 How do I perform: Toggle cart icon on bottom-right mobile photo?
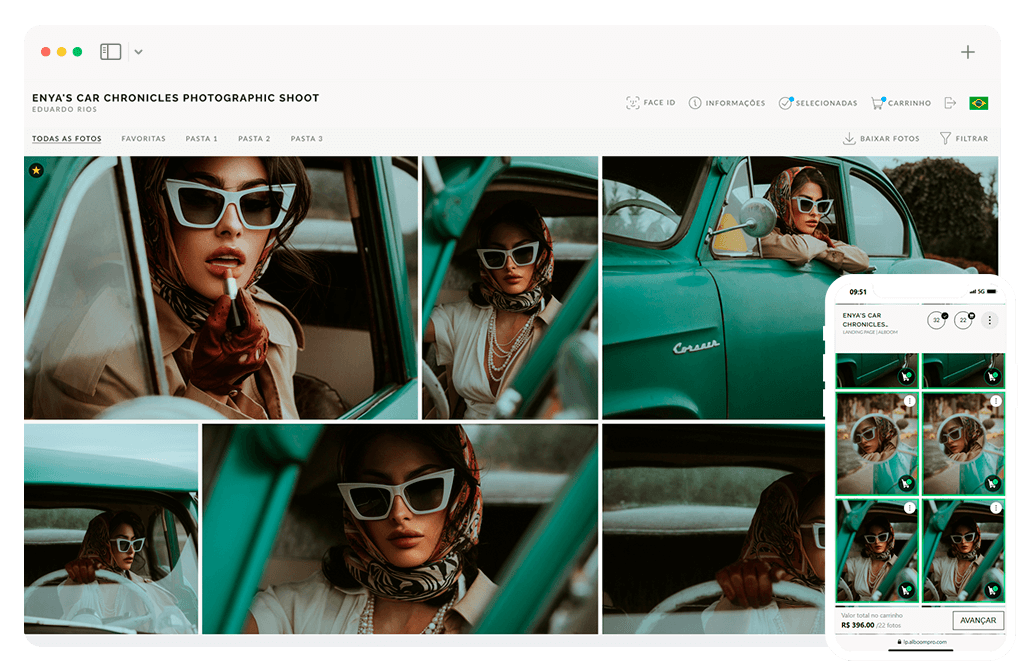(x=992, y=589)
